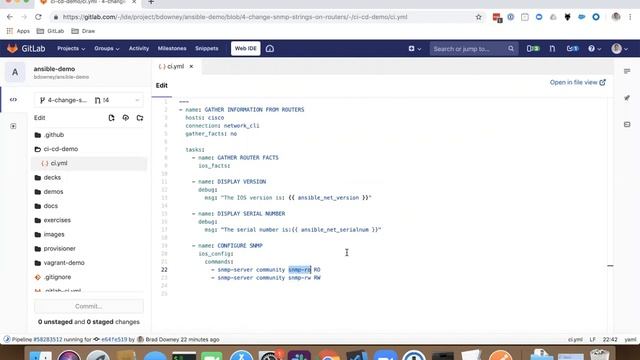640x360 pixels.
Task: Click the Upload file icon in file tree
Action: (126, 118)
